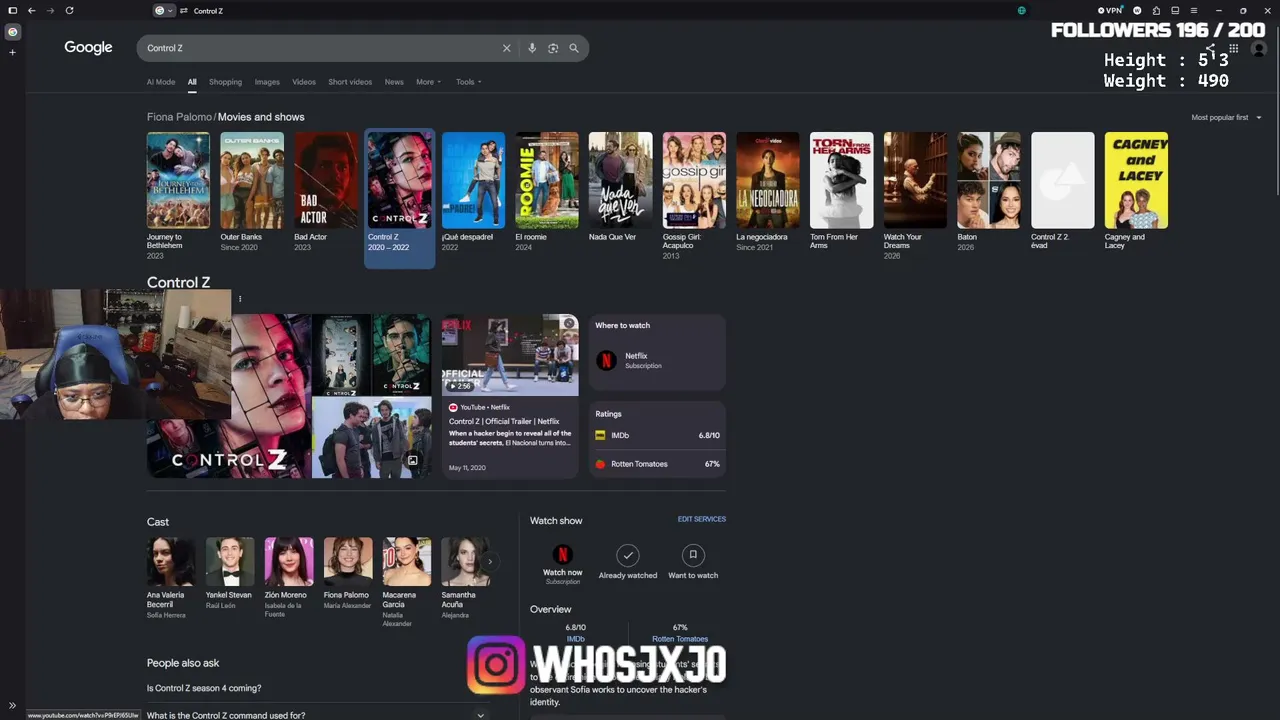Open the Google homepage logo
This screenshot has height=720, width=1280.
88,48
